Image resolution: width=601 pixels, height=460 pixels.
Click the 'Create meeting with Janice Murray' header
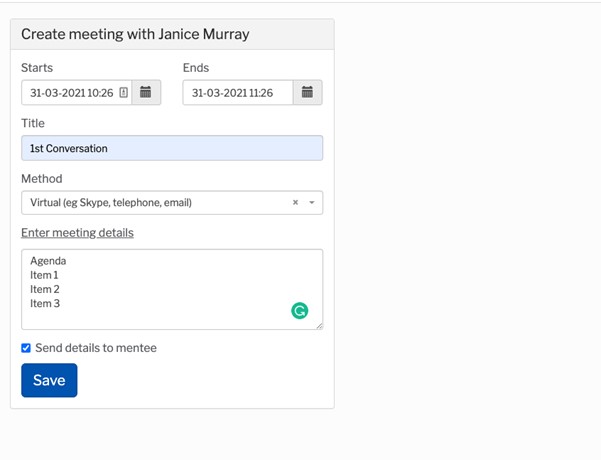[135, 34]
